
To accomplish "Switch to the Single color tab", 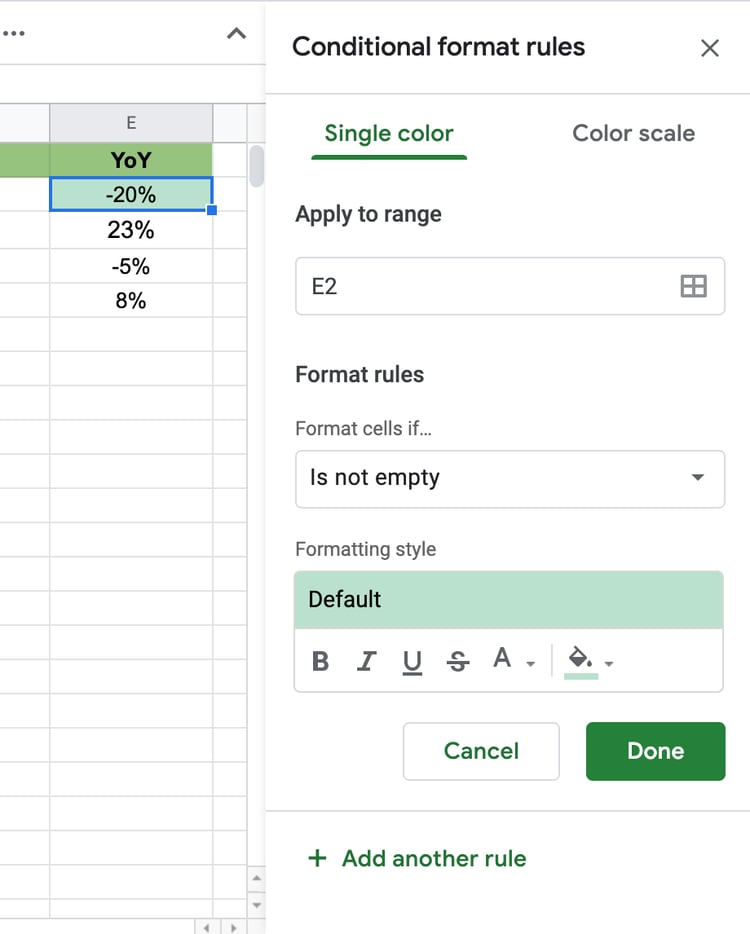I will point(389,134).
